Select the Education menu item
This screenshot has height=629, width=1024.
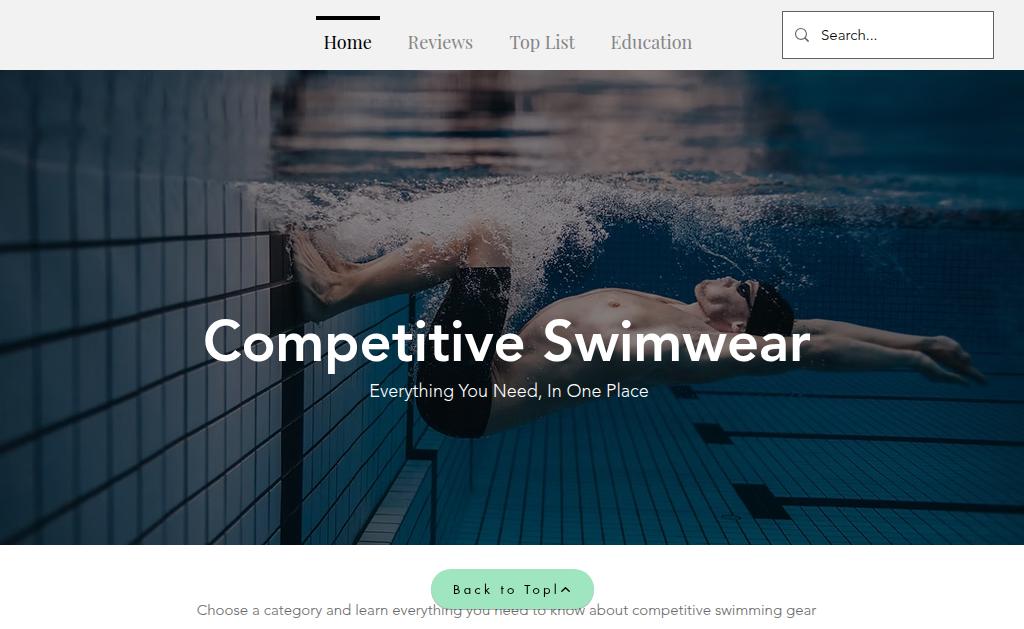tap(651, 42)
